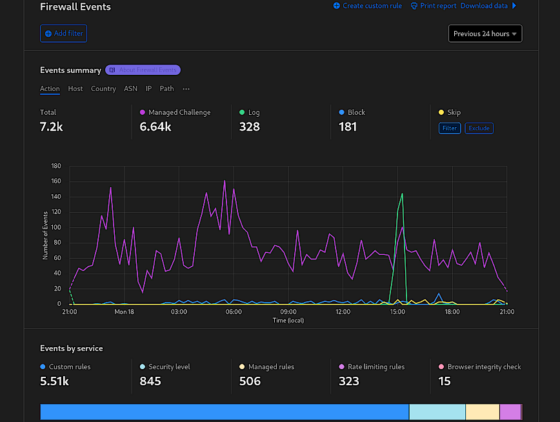Click the blue Custom rules bar segment
Viewport: 560px width, 422px height.
(224, 412)
